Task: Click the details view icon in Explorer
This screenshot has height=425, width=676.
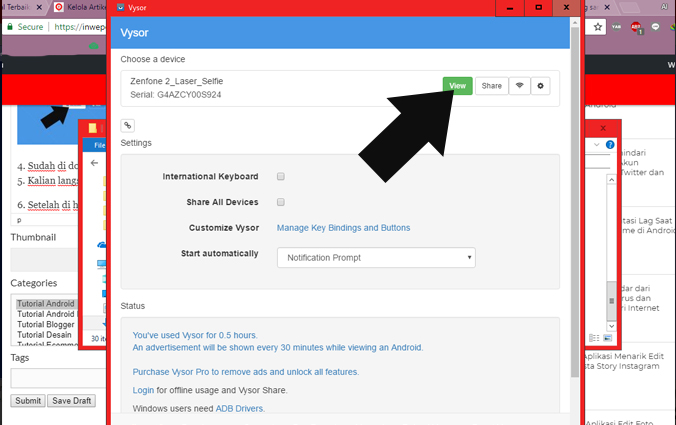Action: (x=594, y=338)
